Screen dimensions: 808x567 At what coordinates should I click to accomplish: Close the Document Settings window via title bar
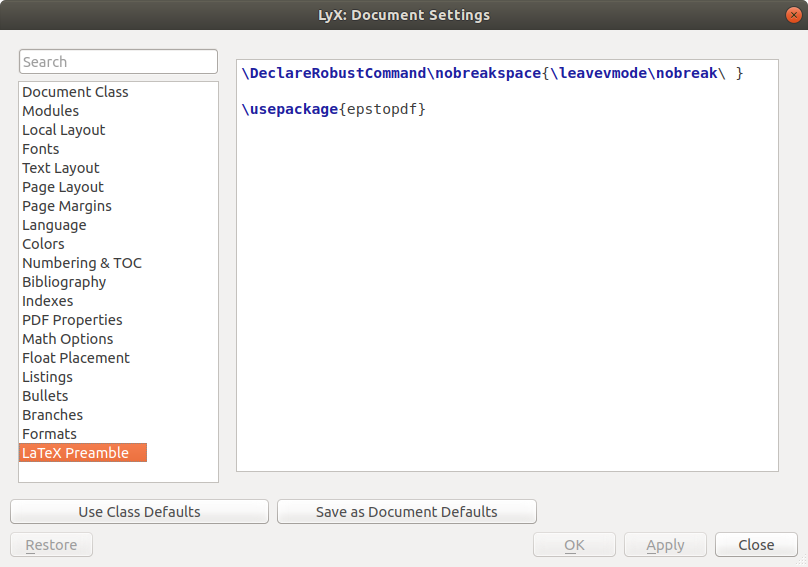coord(791,15)
